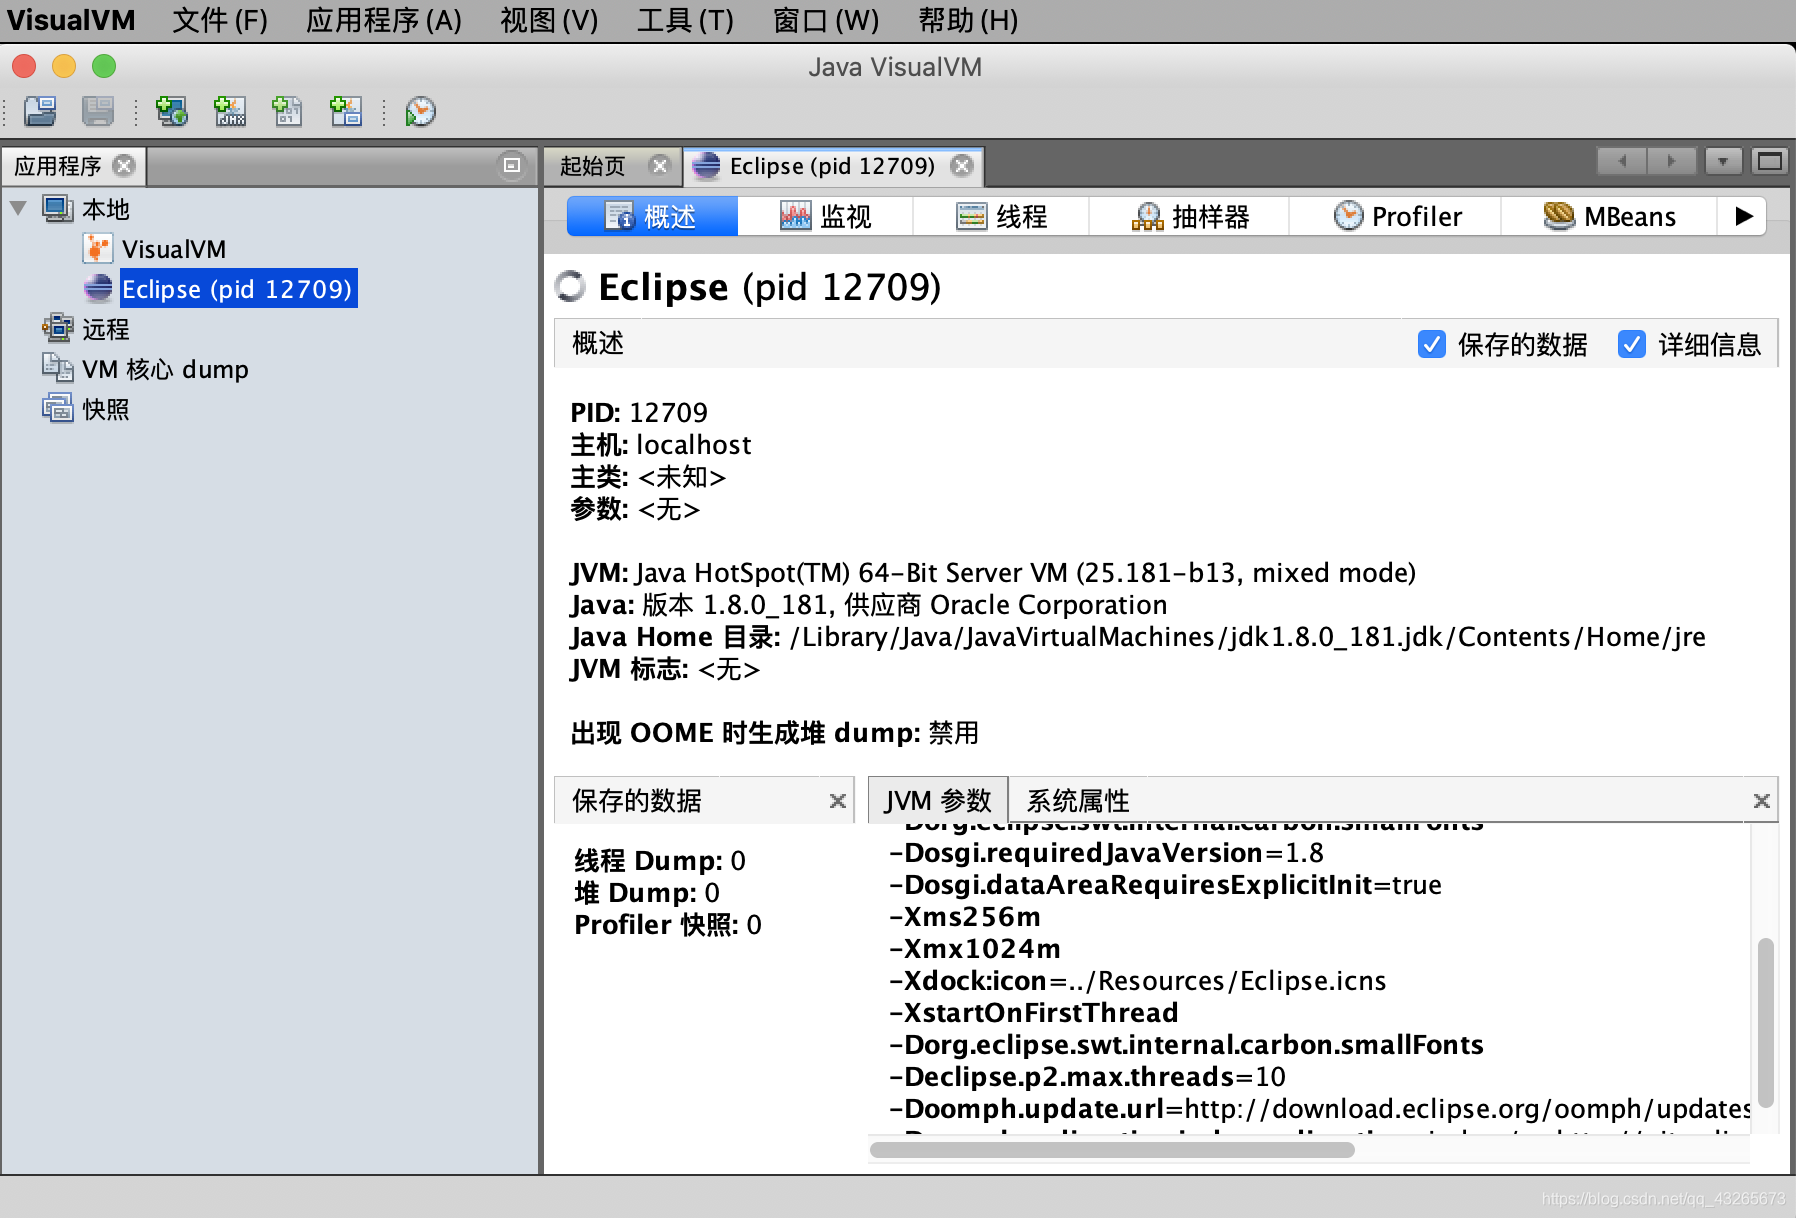Click the 堆 Dump: 0 entry

[647, 893]
